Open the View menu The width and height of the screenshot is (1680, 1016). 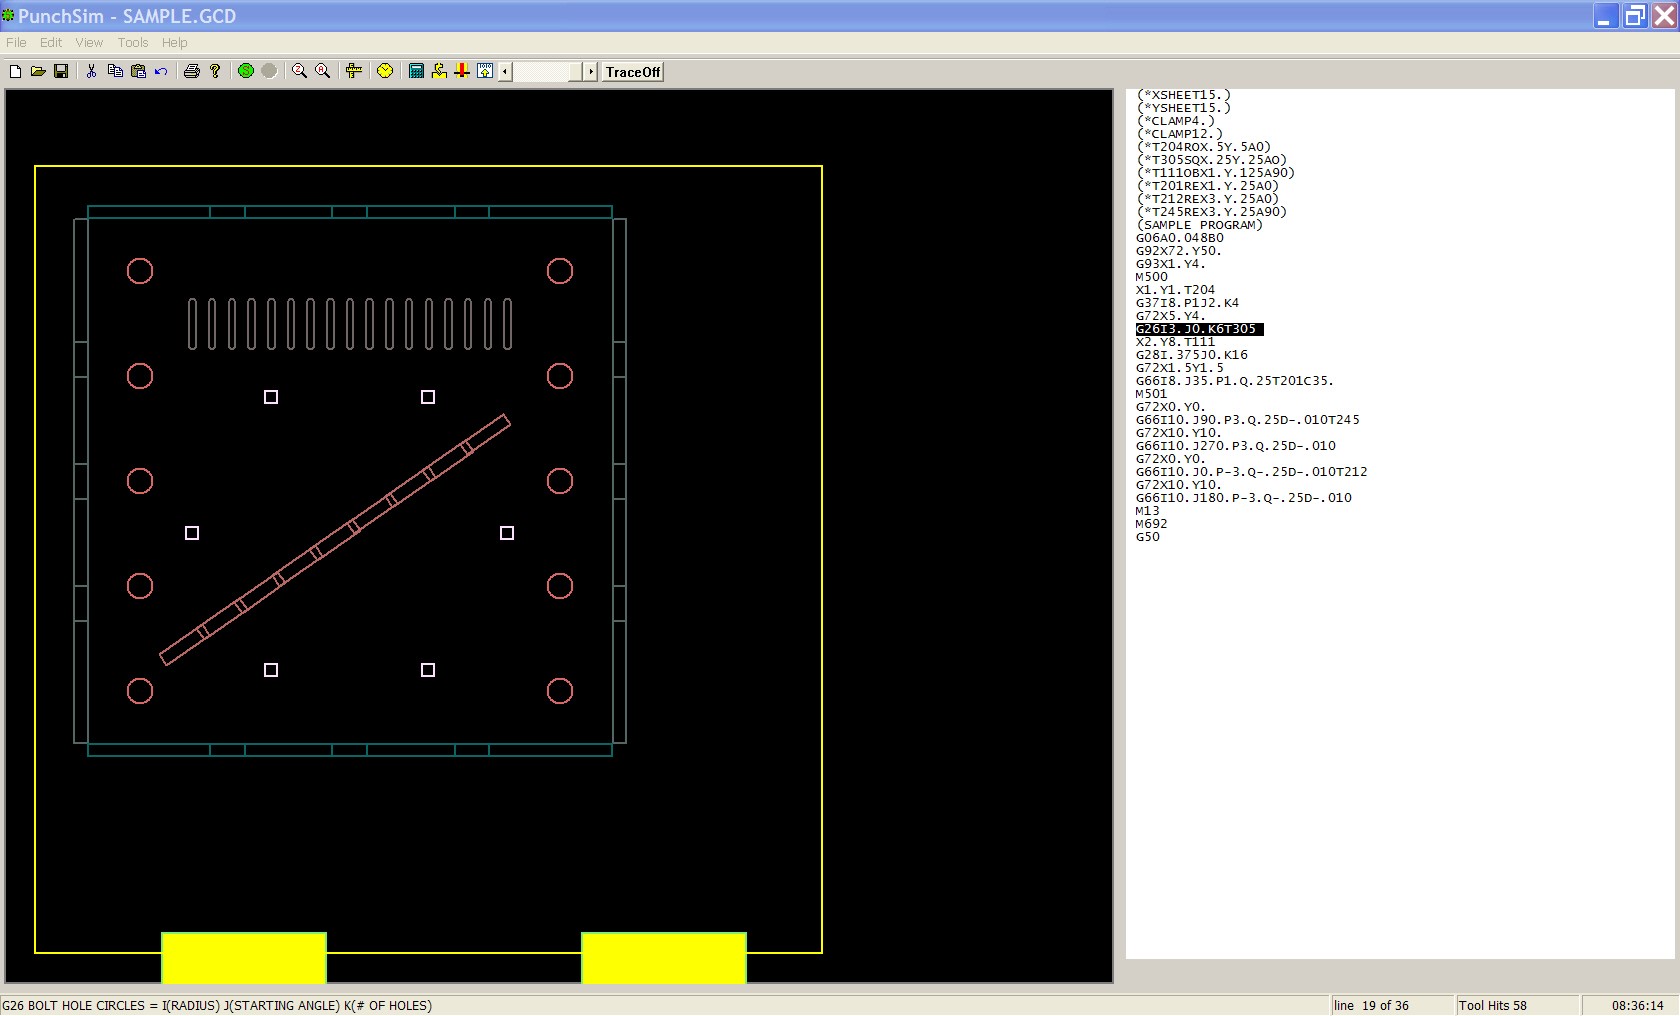88,42
